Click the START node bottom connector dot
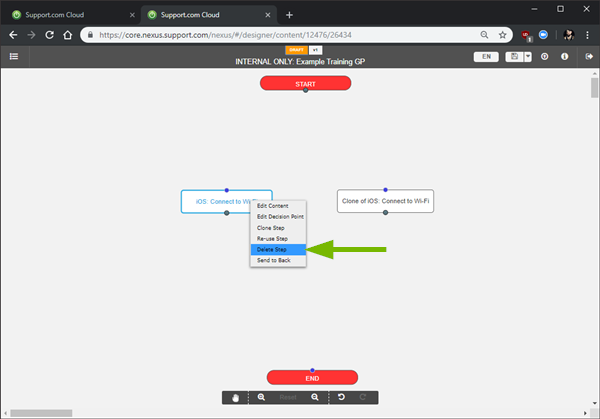 point(305,90)
